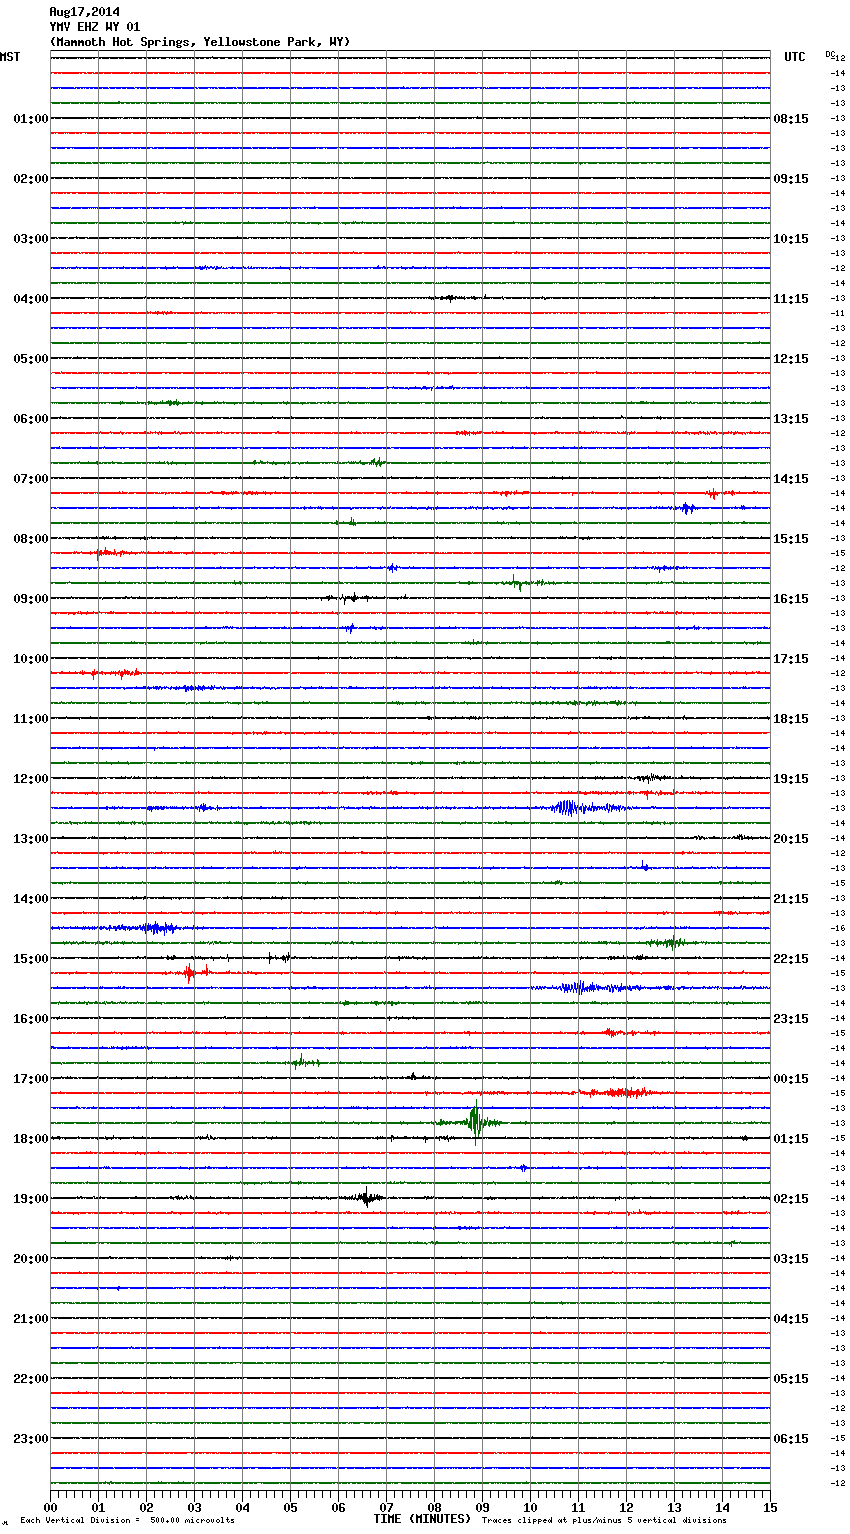Select the 08:00 MST row label

31,539
